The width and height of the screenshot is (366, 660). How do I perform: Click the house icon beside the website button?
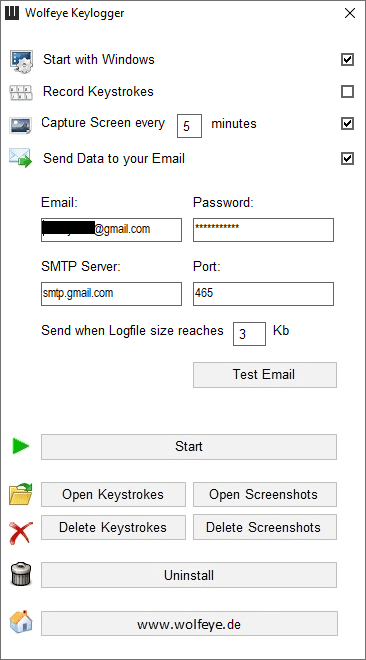pos(21,621)
